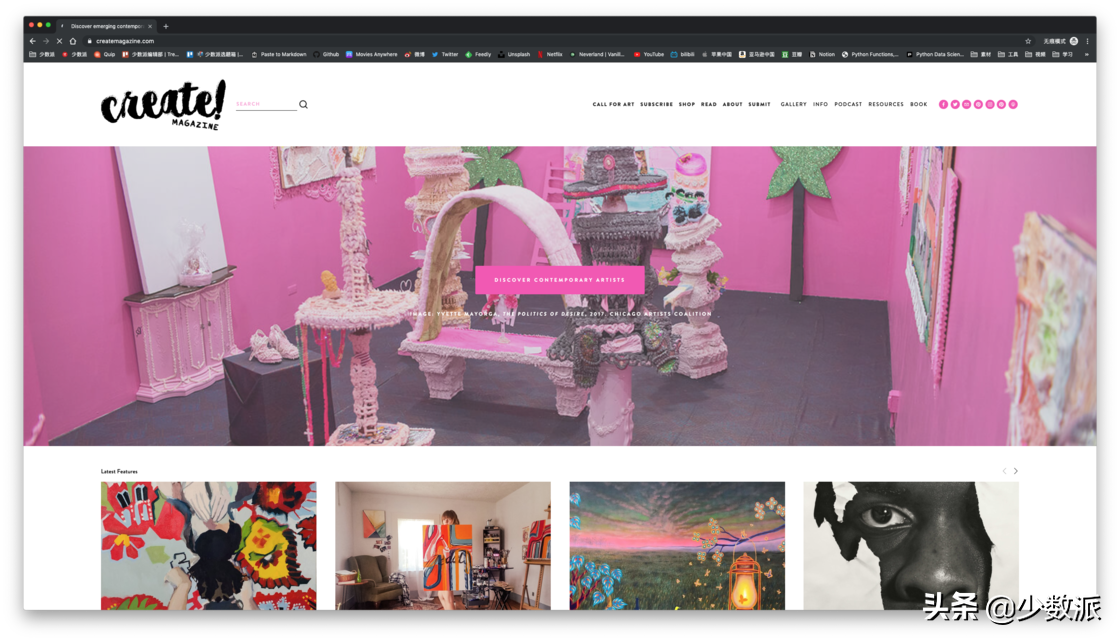Screen dimensions: 1120x641
Task: Open the ABOUT menu item
Action: (x=732, y=104)
